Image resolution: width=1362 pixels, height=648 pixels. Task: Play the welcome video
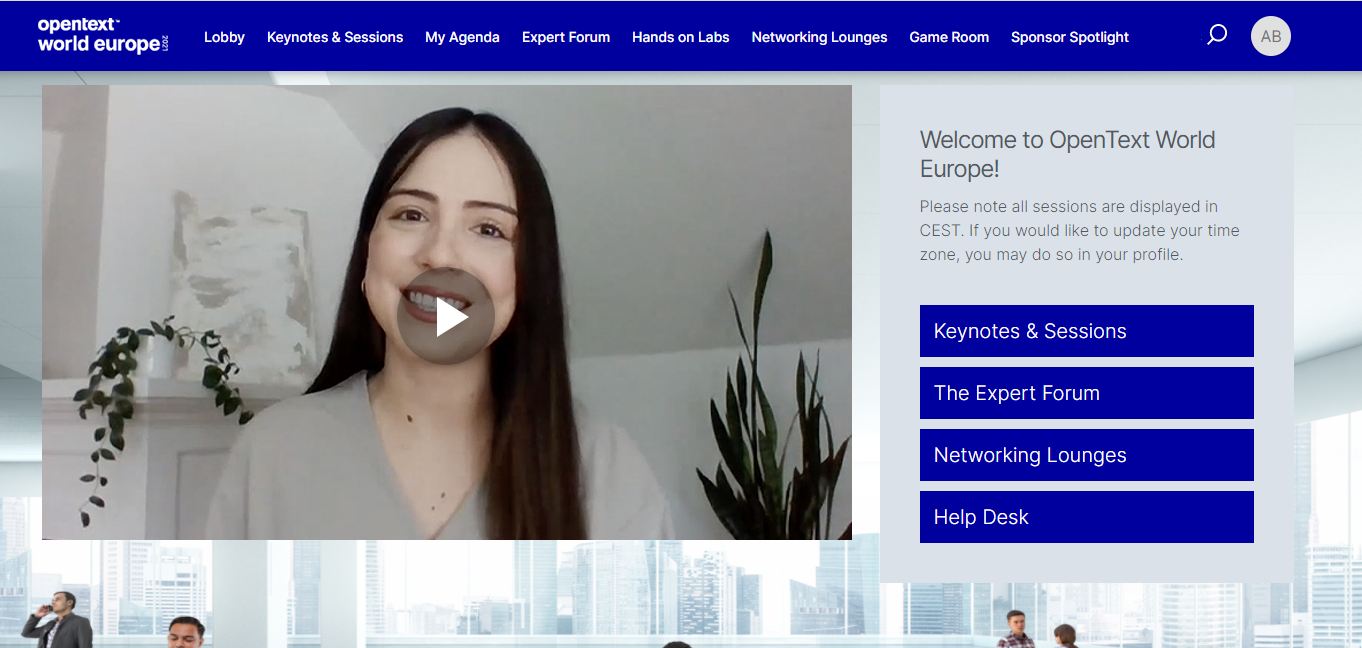pyautogui.click(x=446, y=316)
